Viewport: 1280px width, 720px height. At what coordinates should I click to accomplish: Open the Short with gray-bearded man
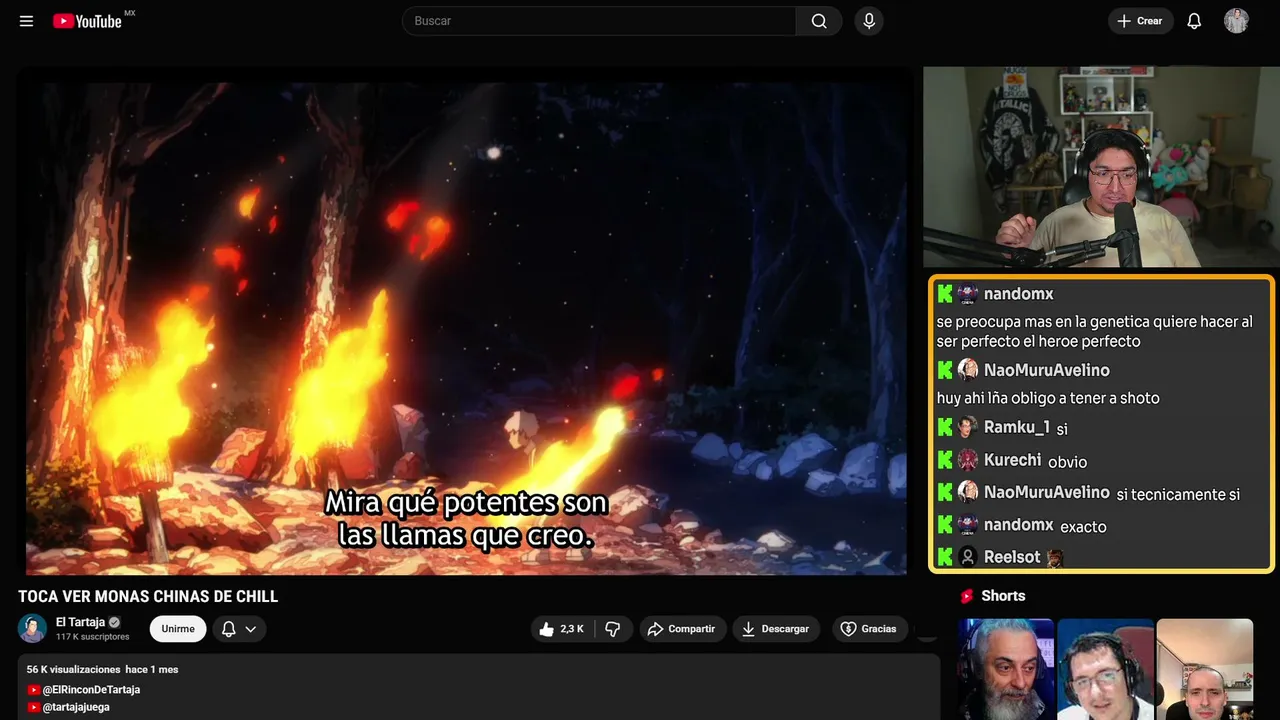tap(1006, 669)
